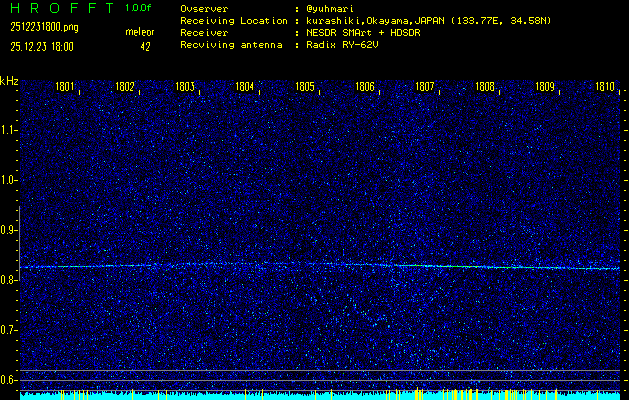Click the 1.1 kHz frequency label

[x=9, y=130]
